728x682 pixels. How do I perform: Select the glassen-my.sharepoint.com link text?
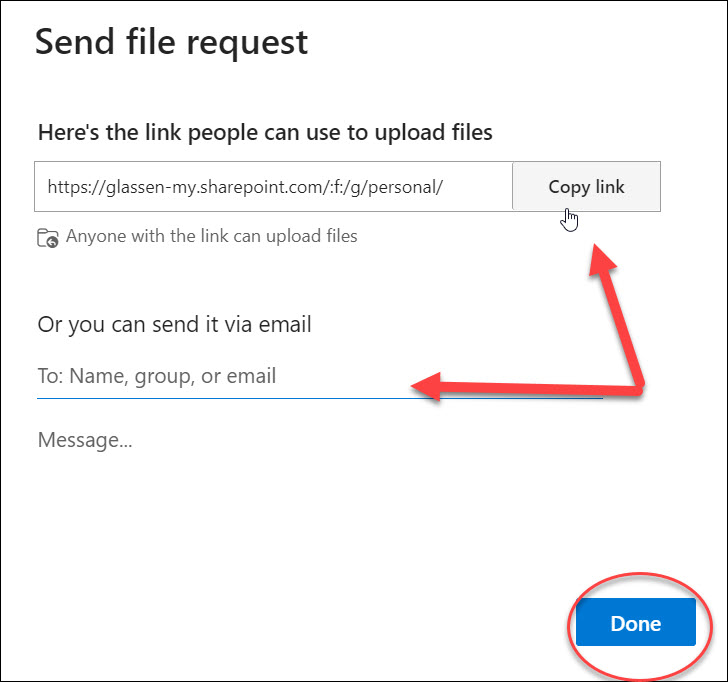[x=245, y=187]
